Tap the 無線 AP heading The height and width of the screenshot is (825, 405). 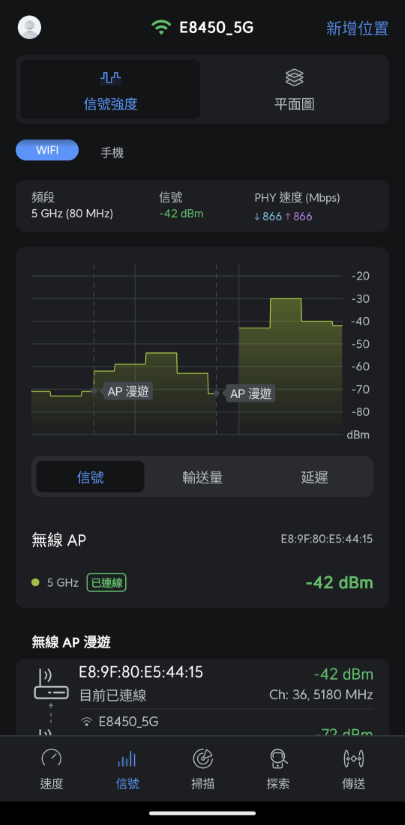point(59,539)
